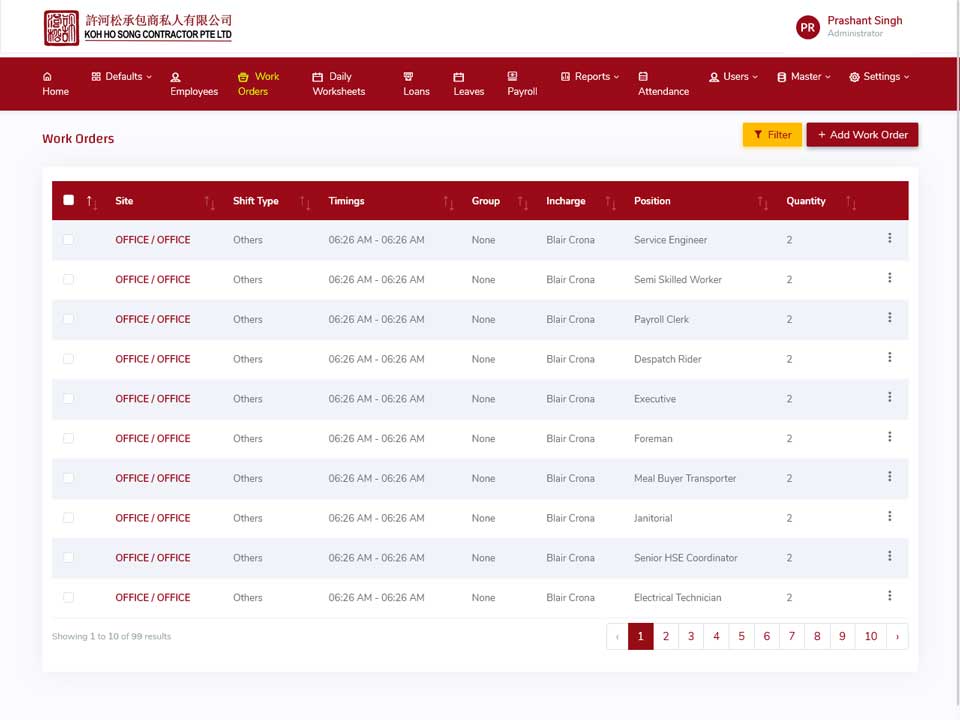Click the yellow Filter button
The width and height of the screenshot is (960, 720).
pos(772,135)
